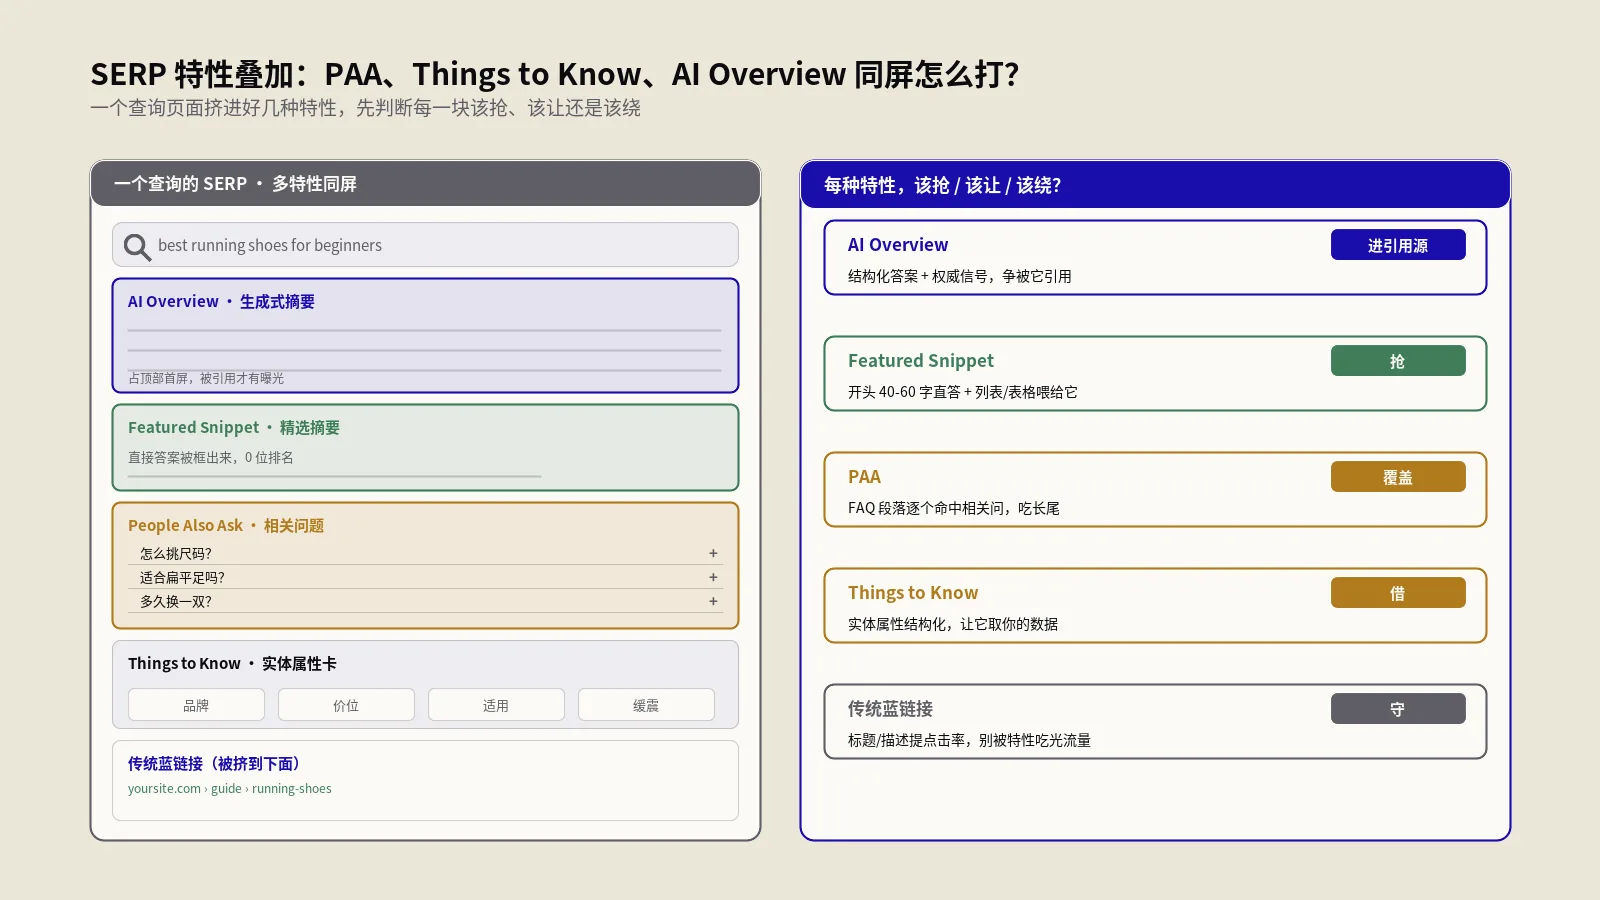Screen dimensions: 1600x900
Task: Click the AI Overview title in the right card
Action: tap(898, 245)
